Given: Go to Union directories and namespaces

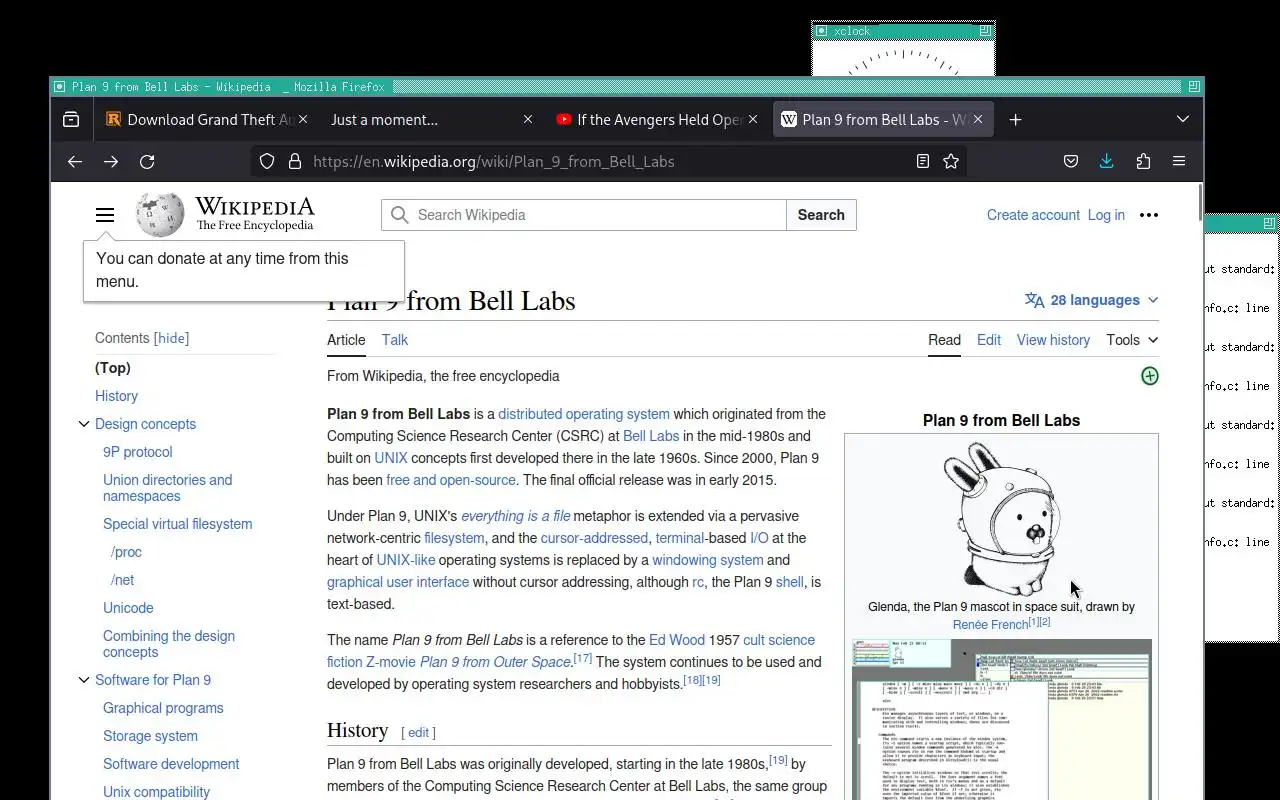Looking at the screenshot, I should (167, 488).
